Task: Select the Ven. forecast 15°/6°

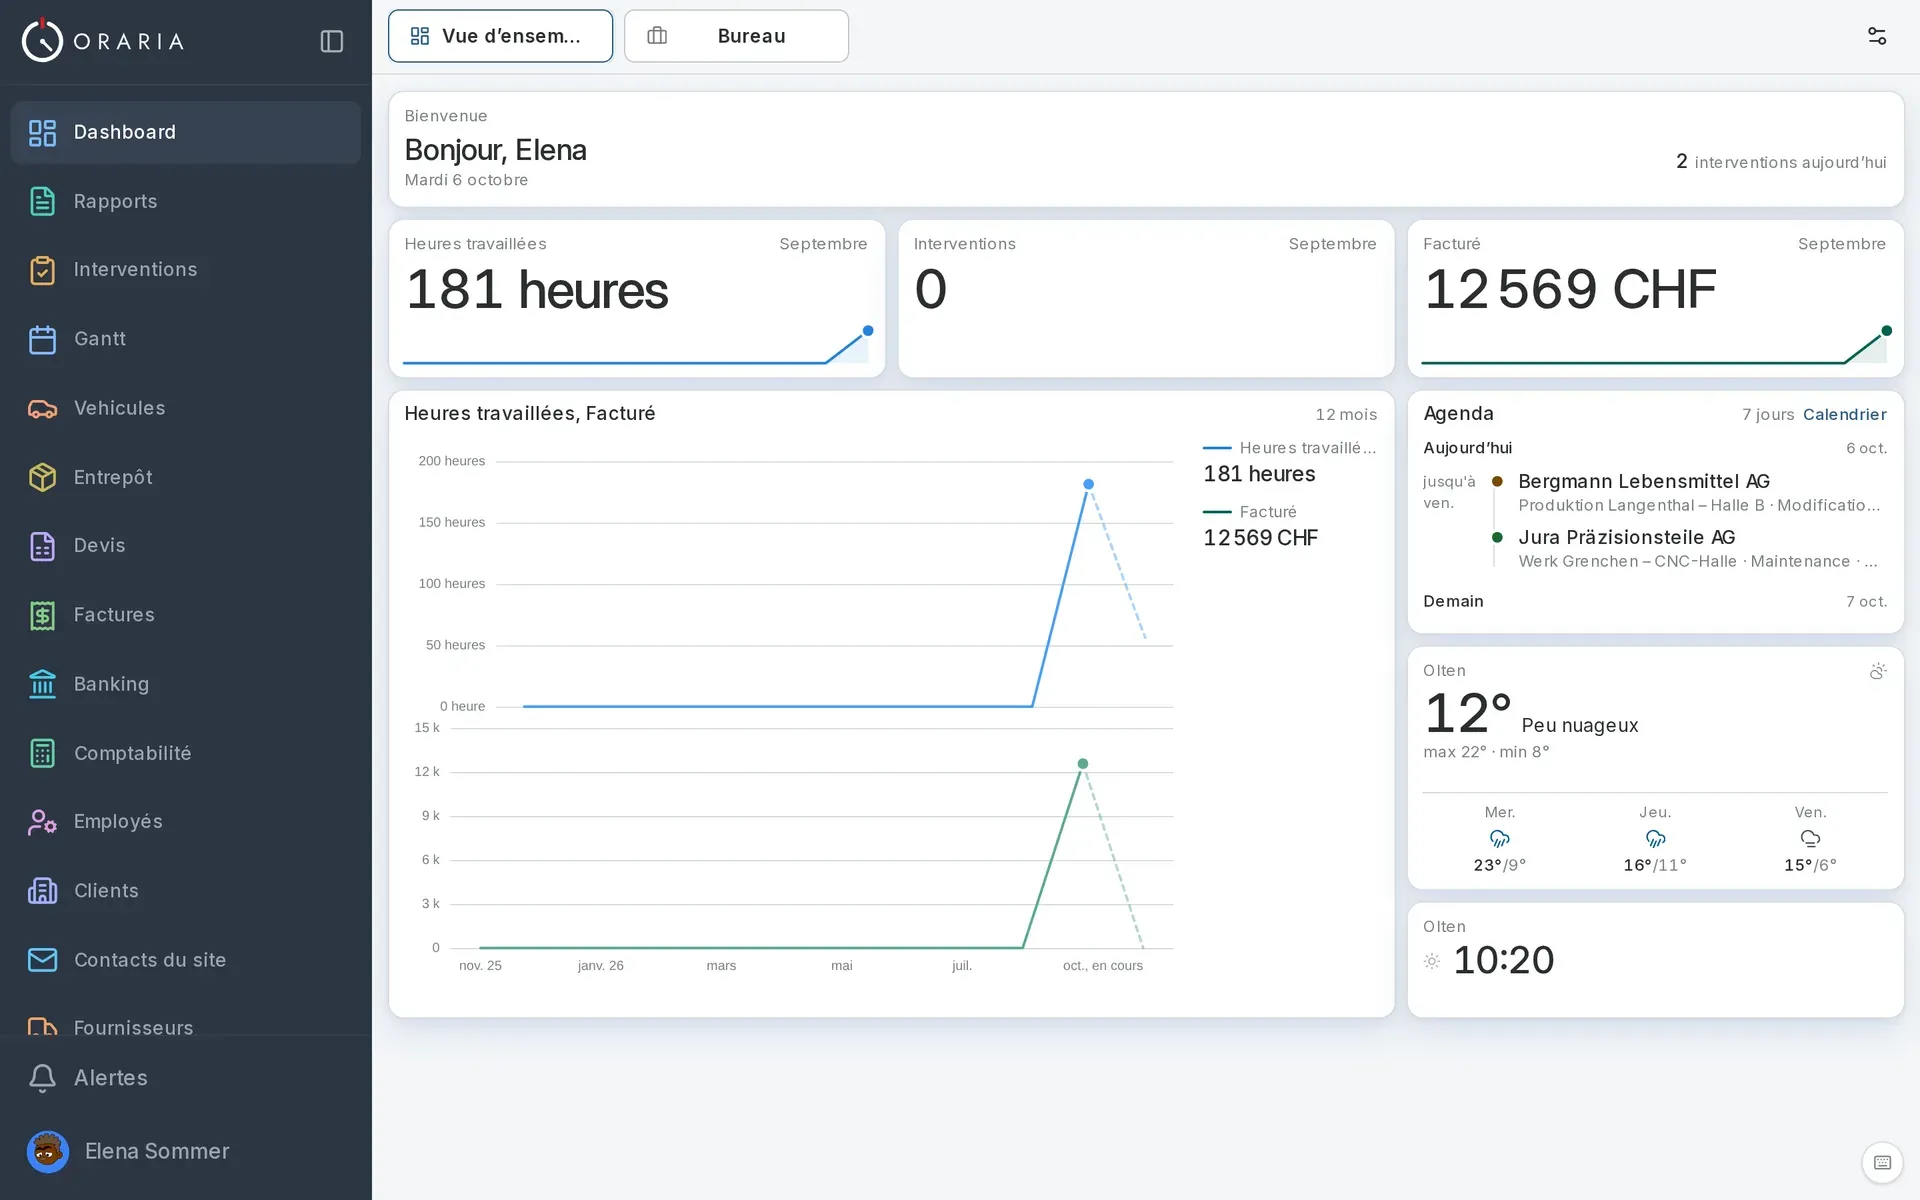Action: tap(1810, 839)
